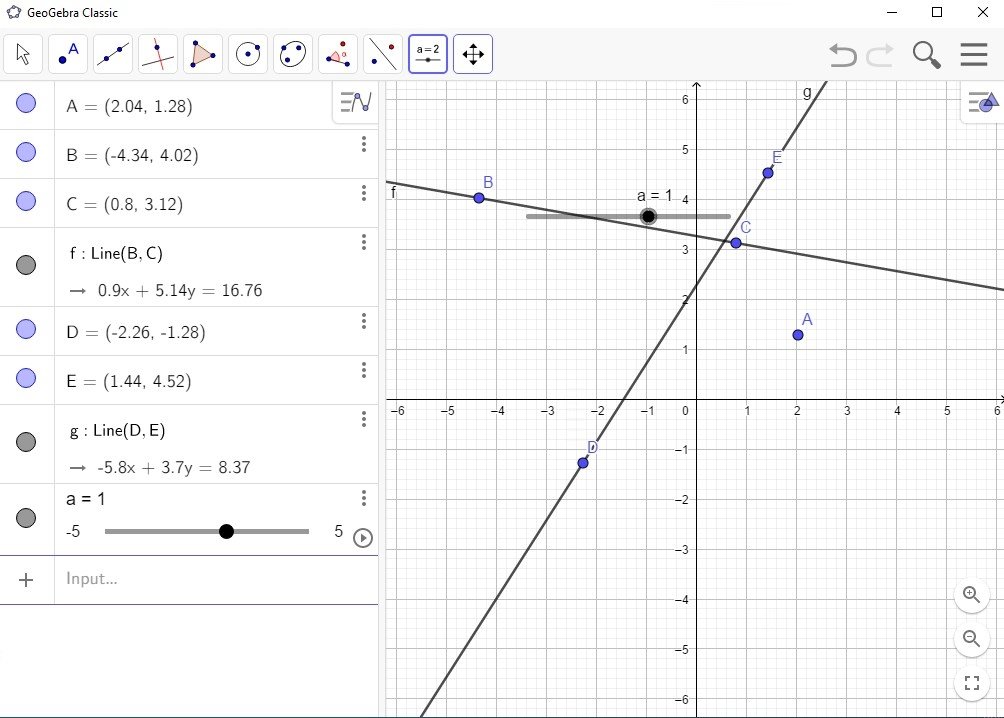The width and height of the screenshot is (1004, 718).
Task: Click the equation -5.8x + 3.7y = 8.37
Action: coord(174,468)
